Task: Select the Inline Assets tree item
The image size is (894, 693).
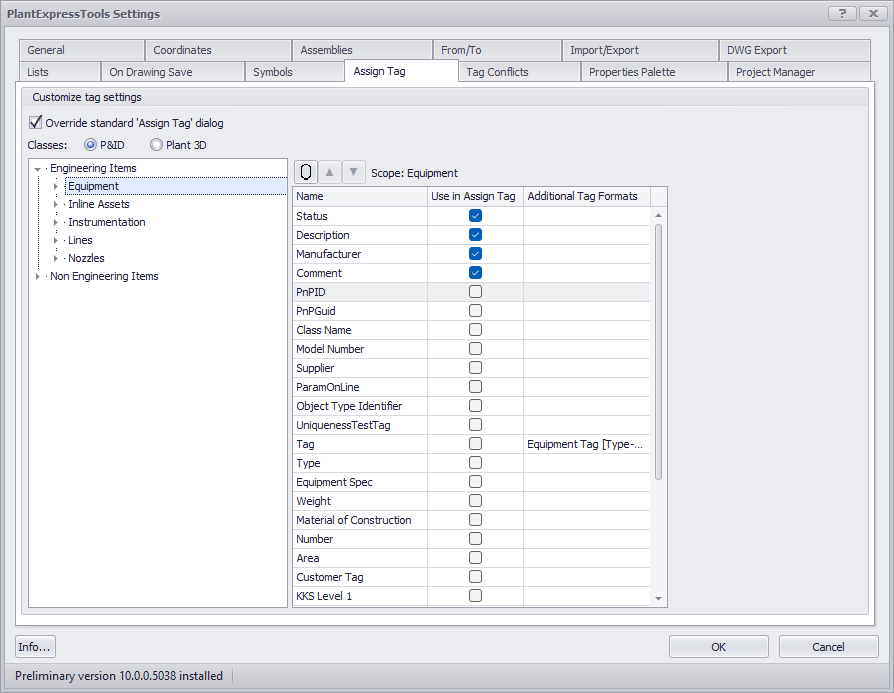Action: pos(99,204)
